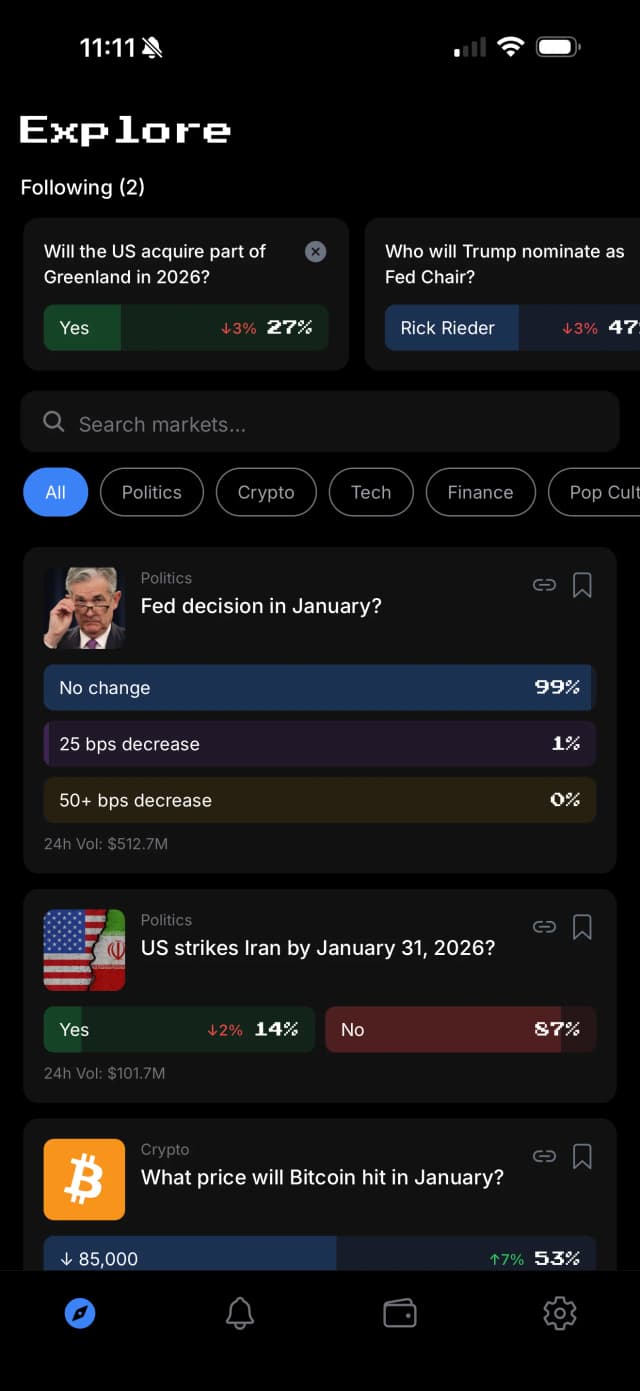Click "No" on US strikes Iran market

461,1029
